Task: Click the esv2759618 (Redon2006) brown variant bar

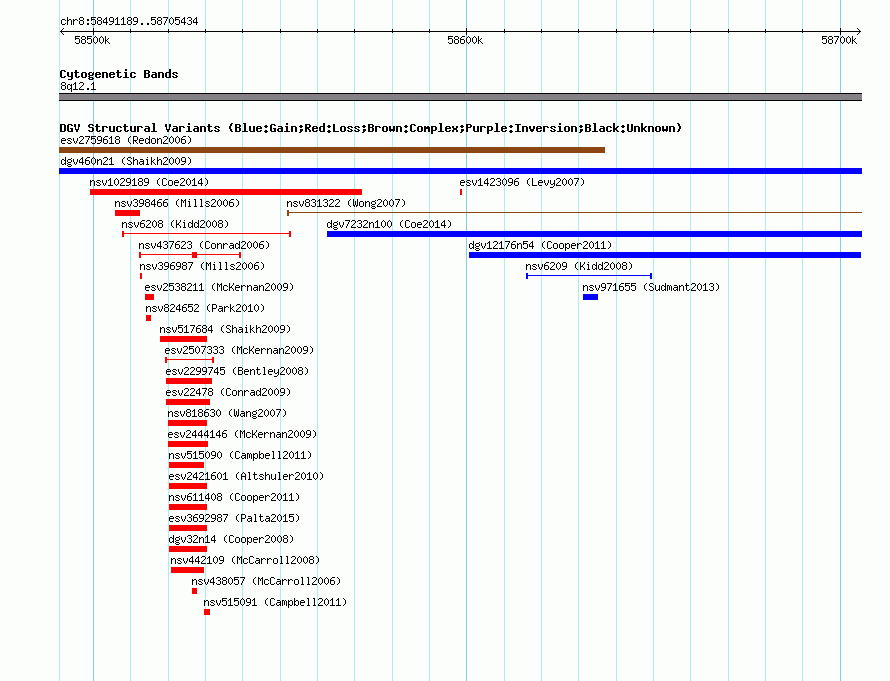Action: [332, 150]
